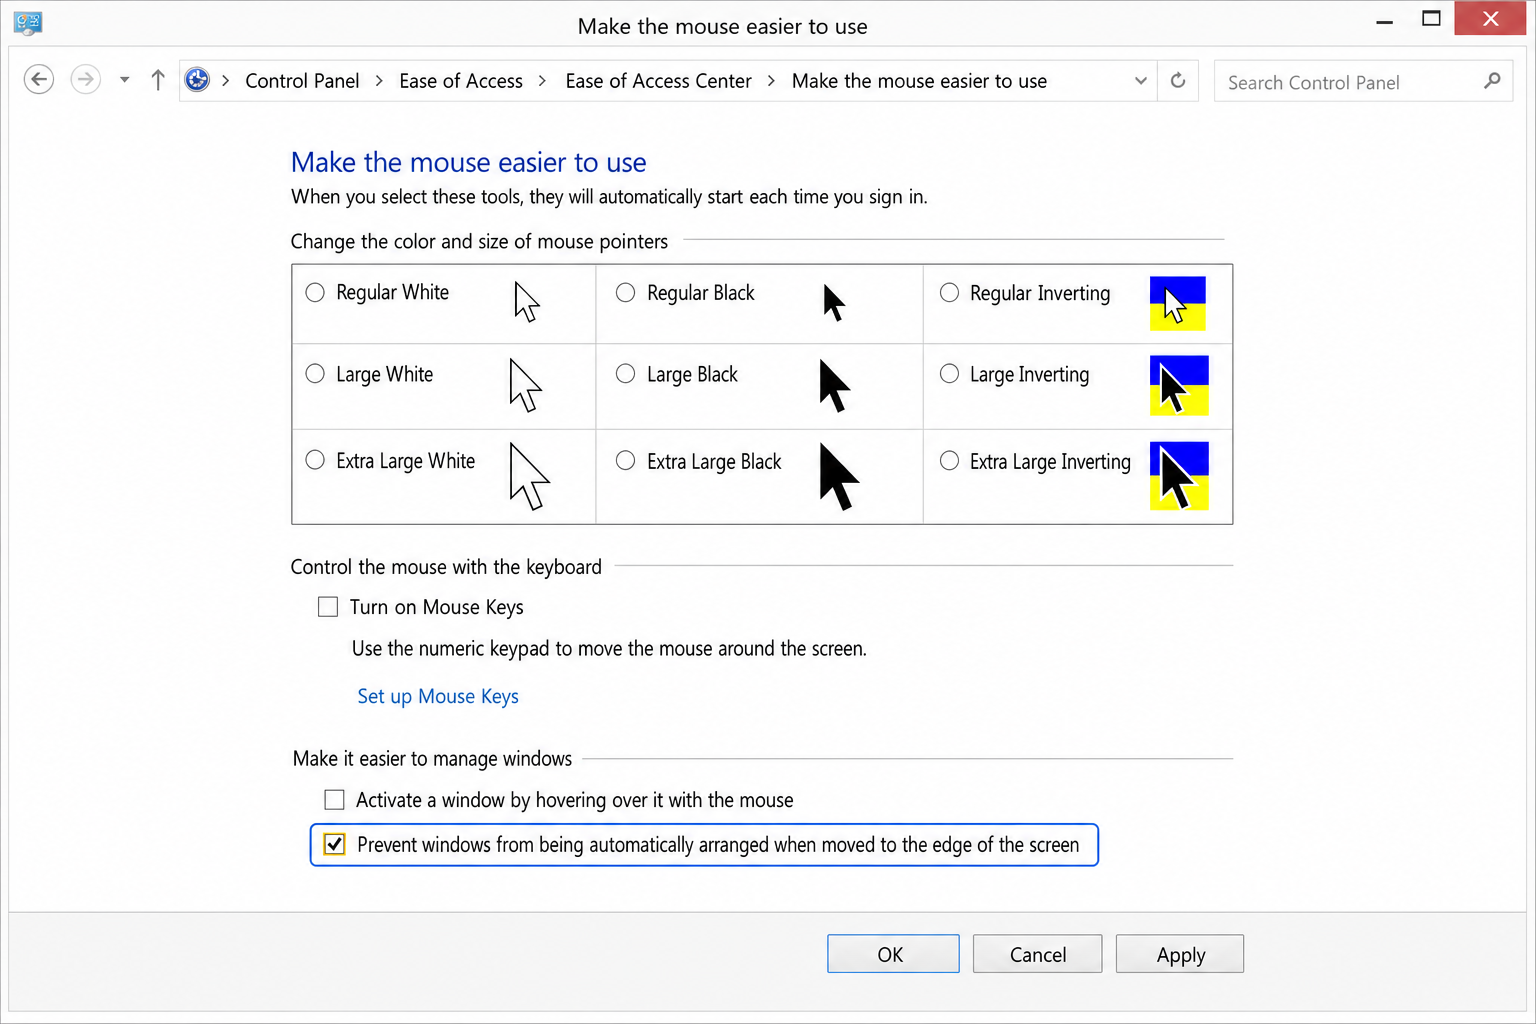Image resolution: width=1536 pixels, height=1024 pixels.
Task: Expand the chevron after Ease of Access Center
Action: (x=771, y=81)
